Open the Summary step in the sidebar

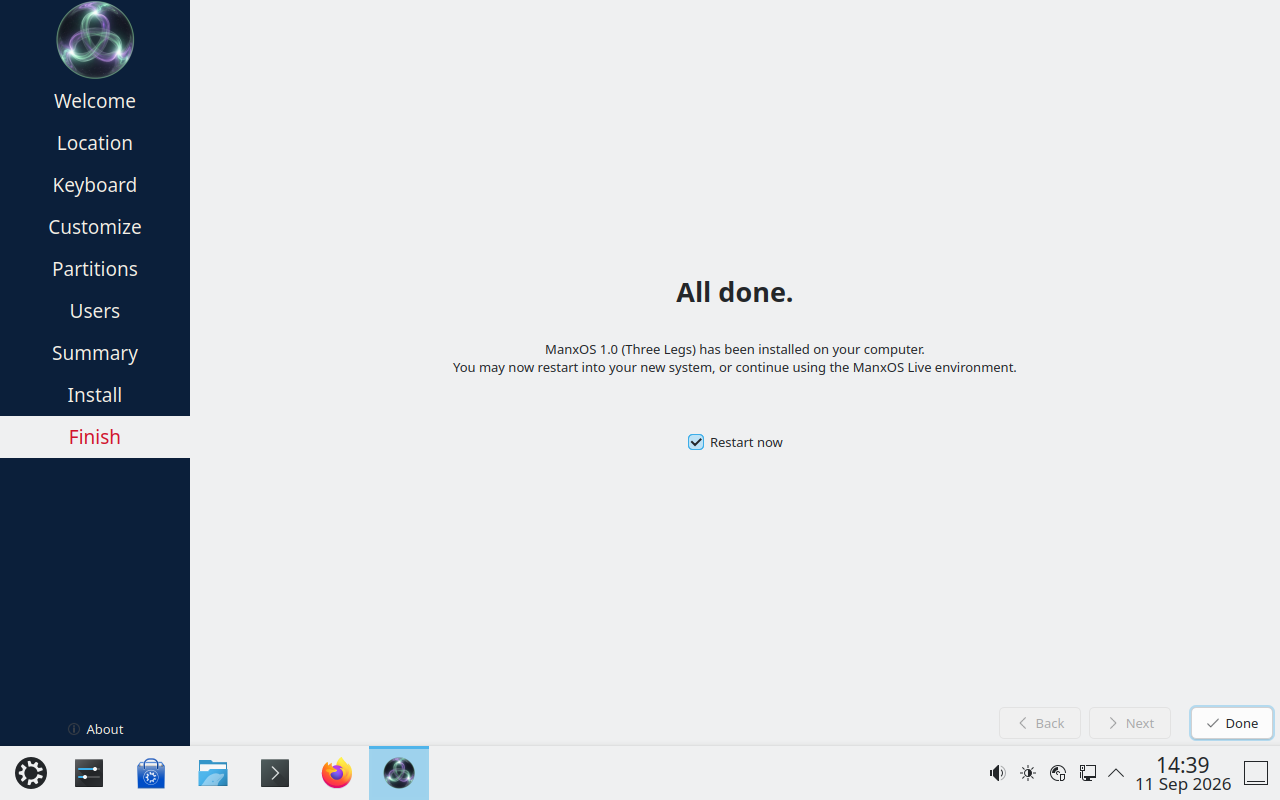95,353
